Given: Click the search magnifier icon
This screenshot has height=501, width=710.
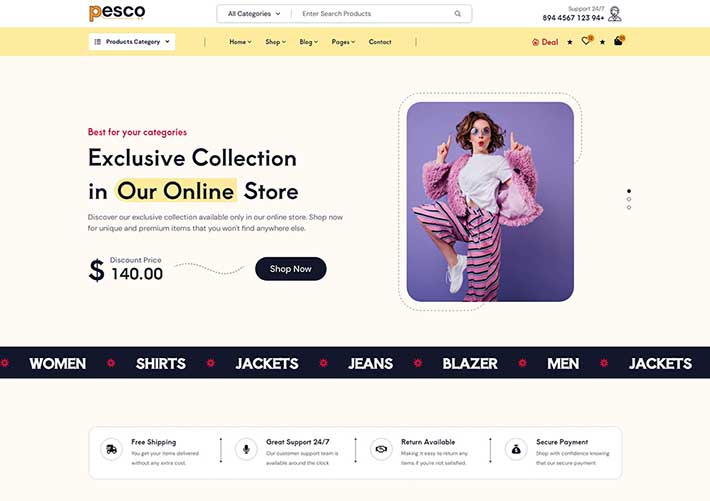Looking at the screenshot, I should [x=458, y=14].
